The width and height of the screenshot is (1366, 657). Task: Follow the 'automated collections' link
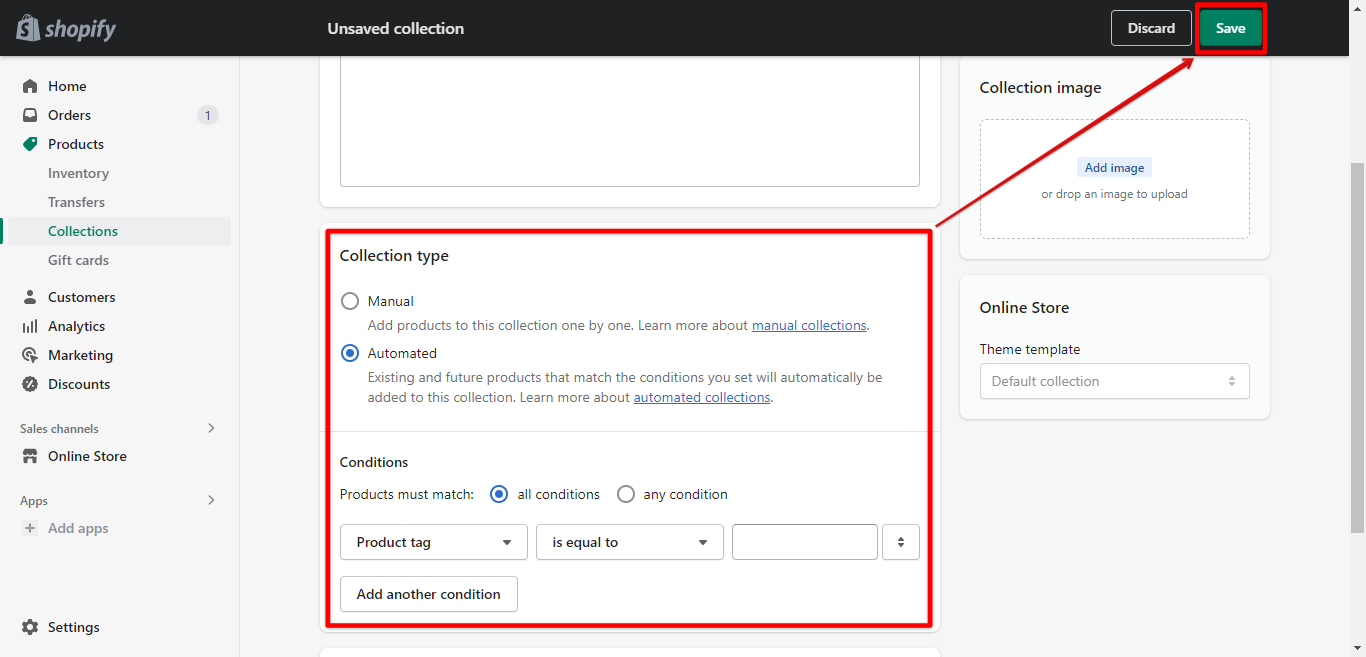click(702, 397)
